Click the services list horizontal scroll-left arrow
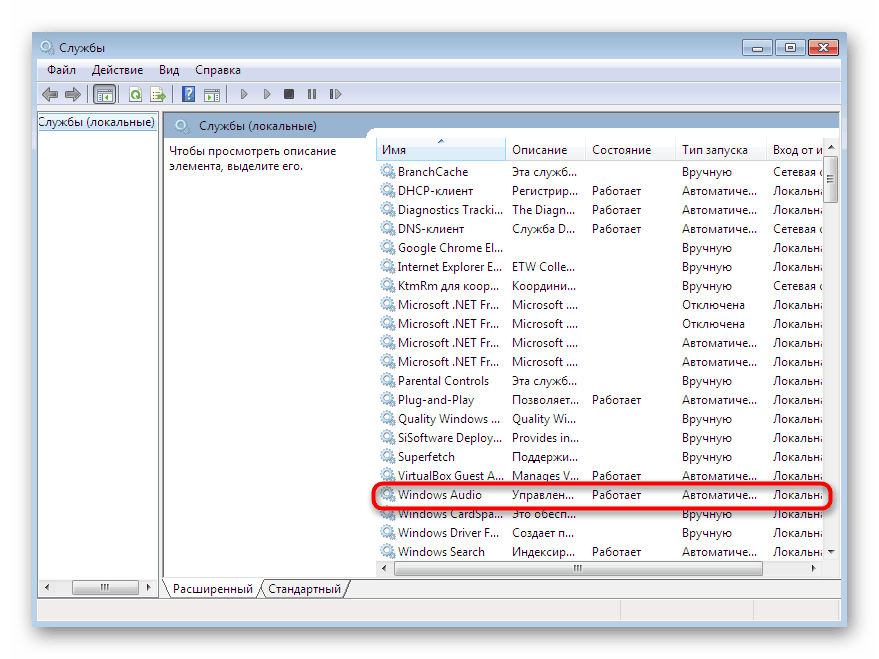Viewport: 879px width, 659px height. 384,568
